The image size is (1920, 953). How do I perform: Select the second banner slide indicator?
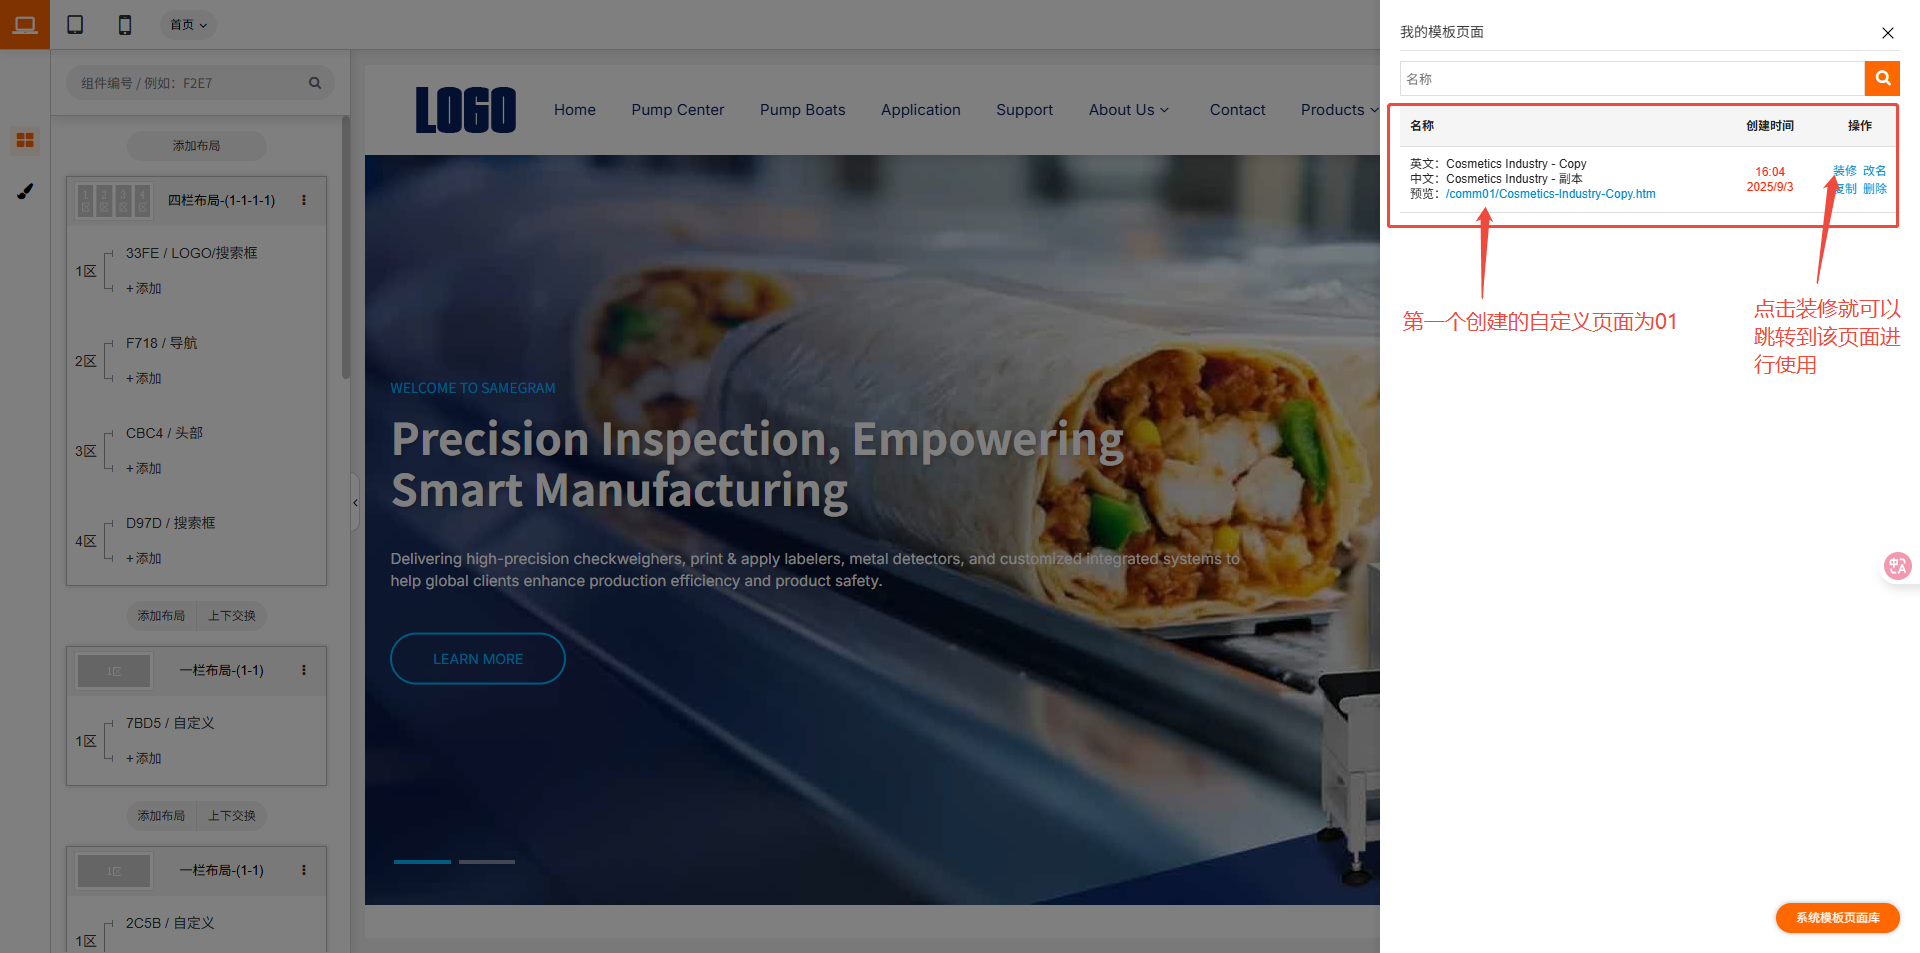click(x=487, y=862)
